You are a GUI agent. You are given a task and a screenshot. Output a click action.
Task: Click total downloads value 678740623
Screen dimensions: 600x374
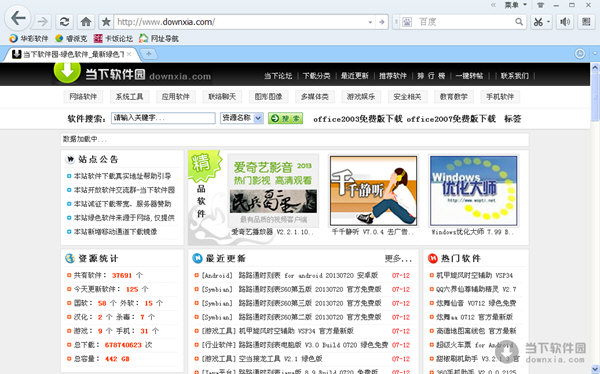click(x=123, y=345)
